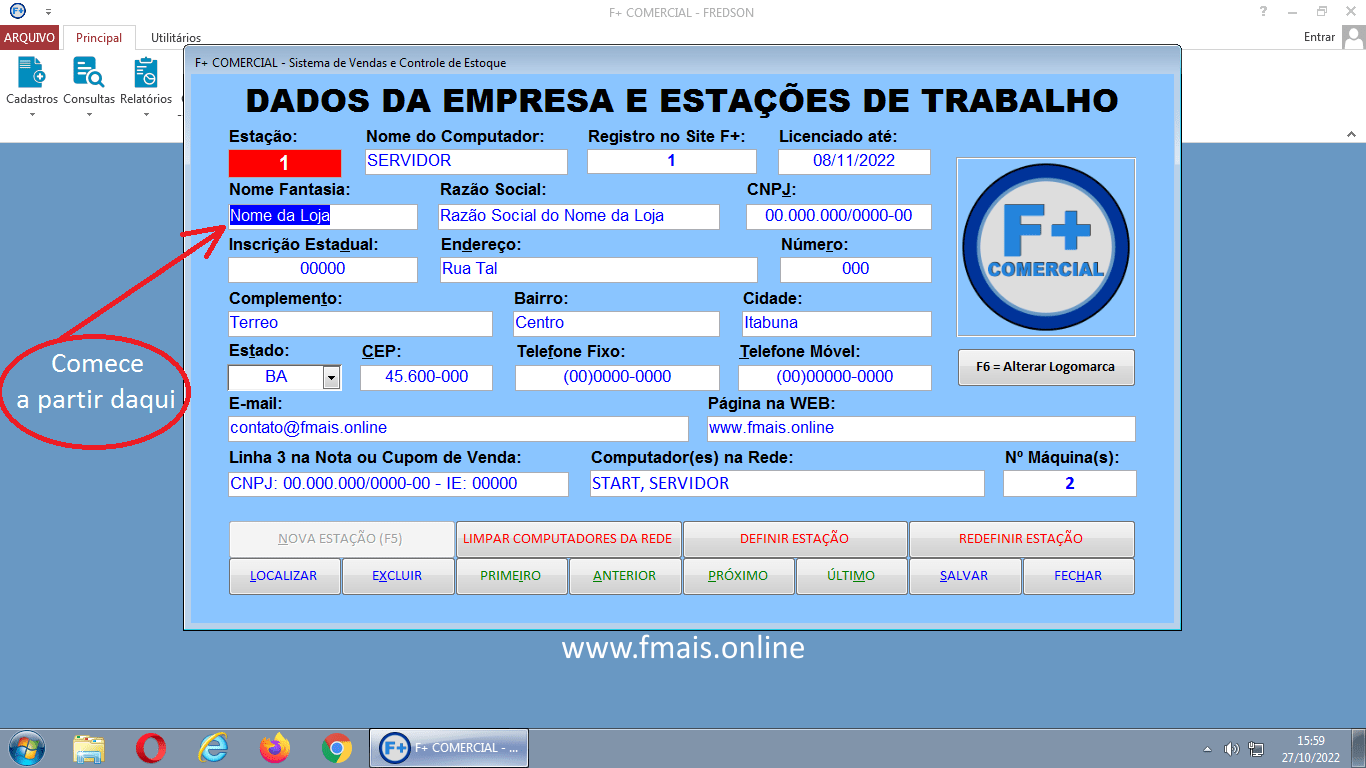Click F6 = Alterar Logomarca button

pos(1046,367)
